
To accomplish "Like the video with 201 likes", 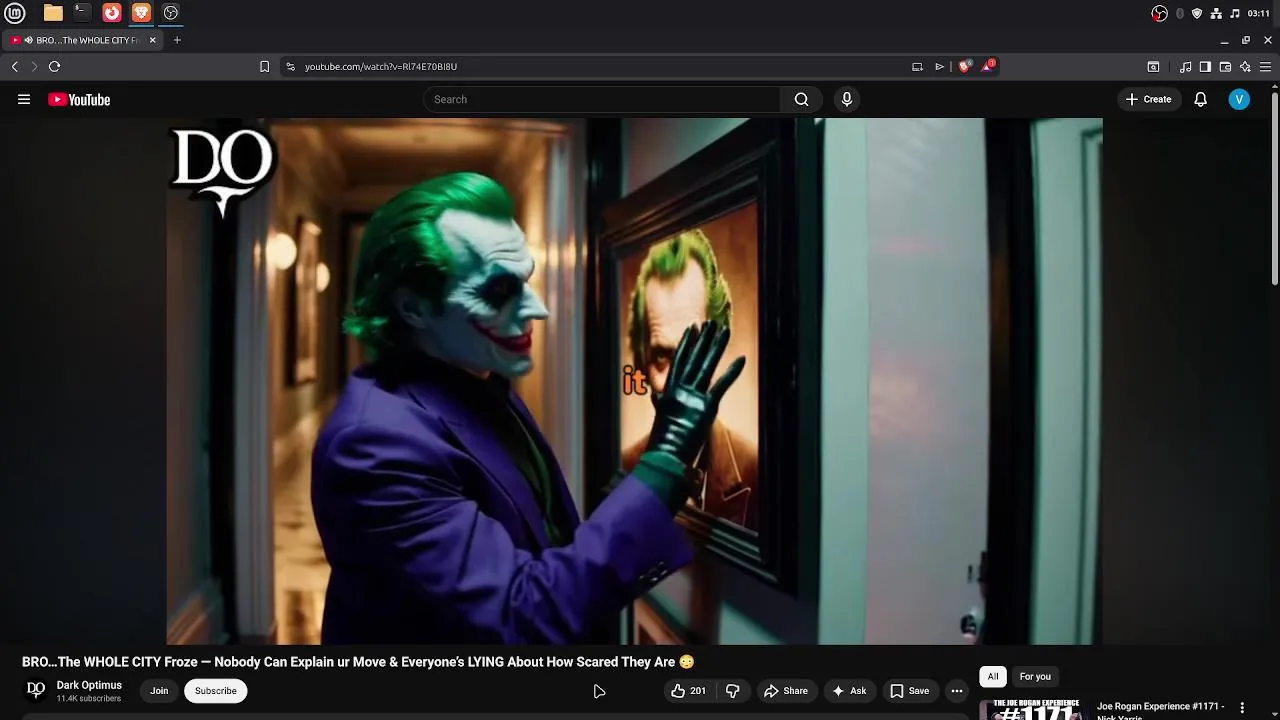I will 688,691.
